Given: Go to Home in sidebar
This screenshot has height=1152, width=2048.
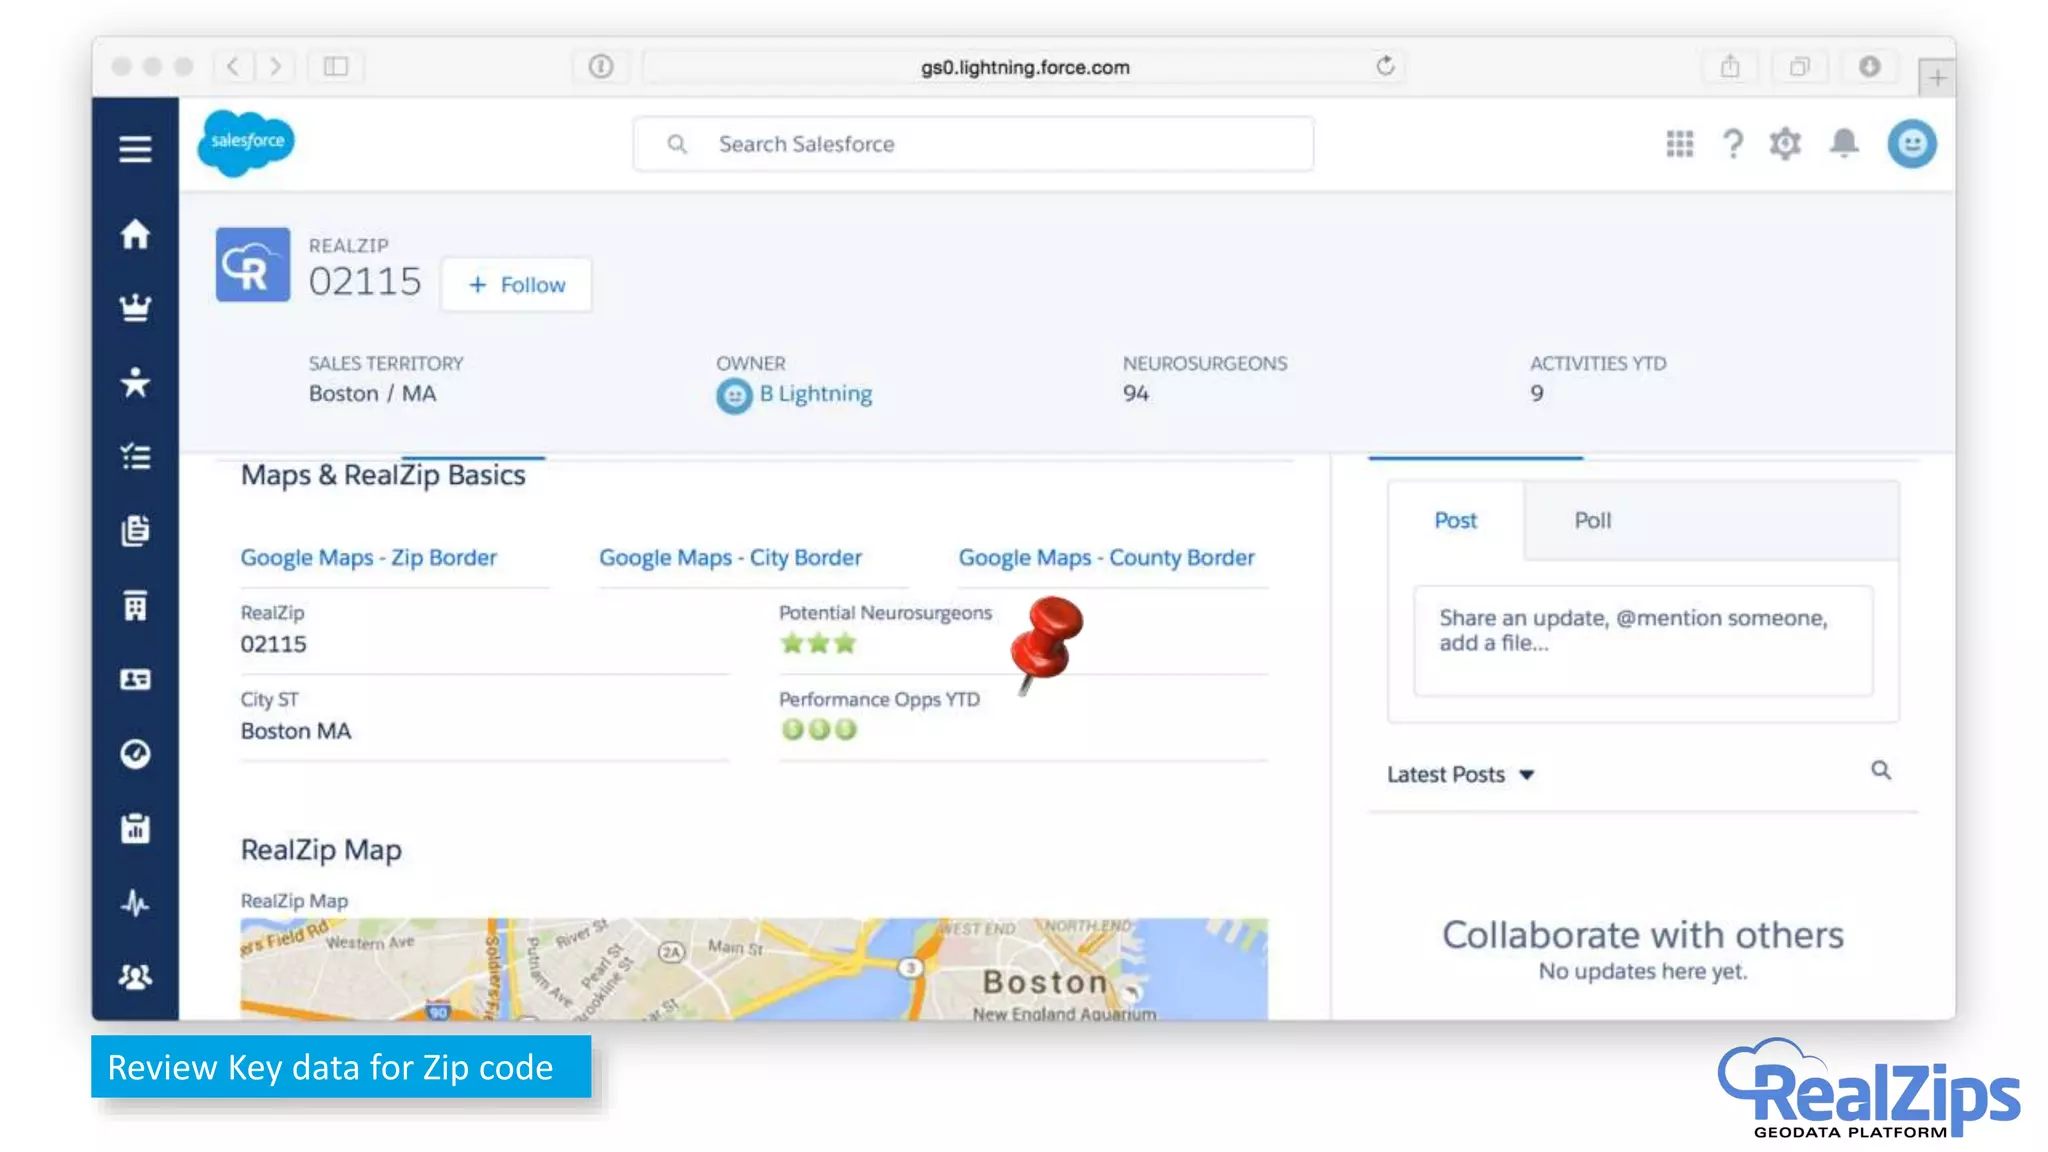Looking at the screenshot, I should (x=135, y=234).
